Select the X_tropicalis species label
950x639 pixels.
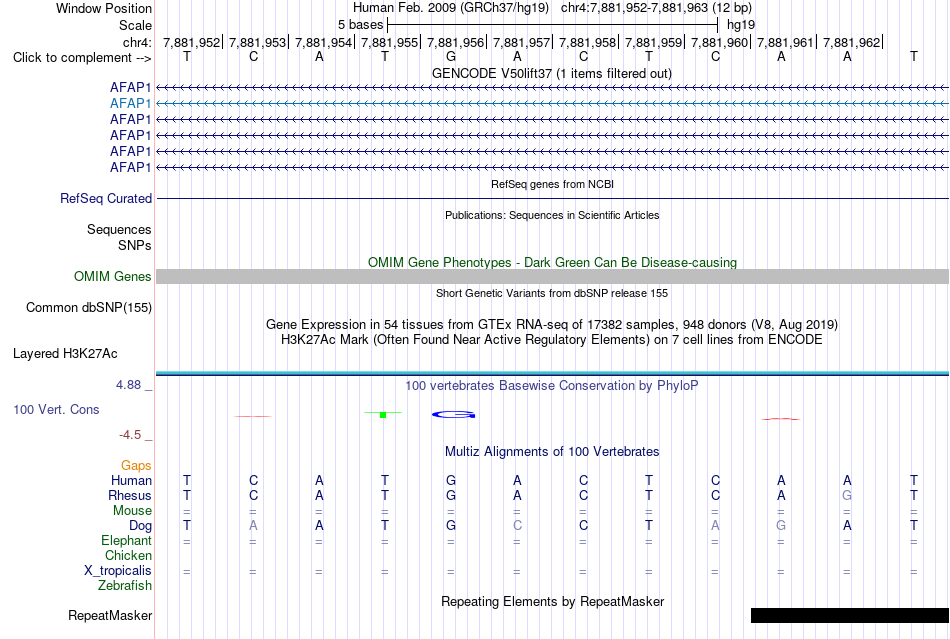[118, 571]
